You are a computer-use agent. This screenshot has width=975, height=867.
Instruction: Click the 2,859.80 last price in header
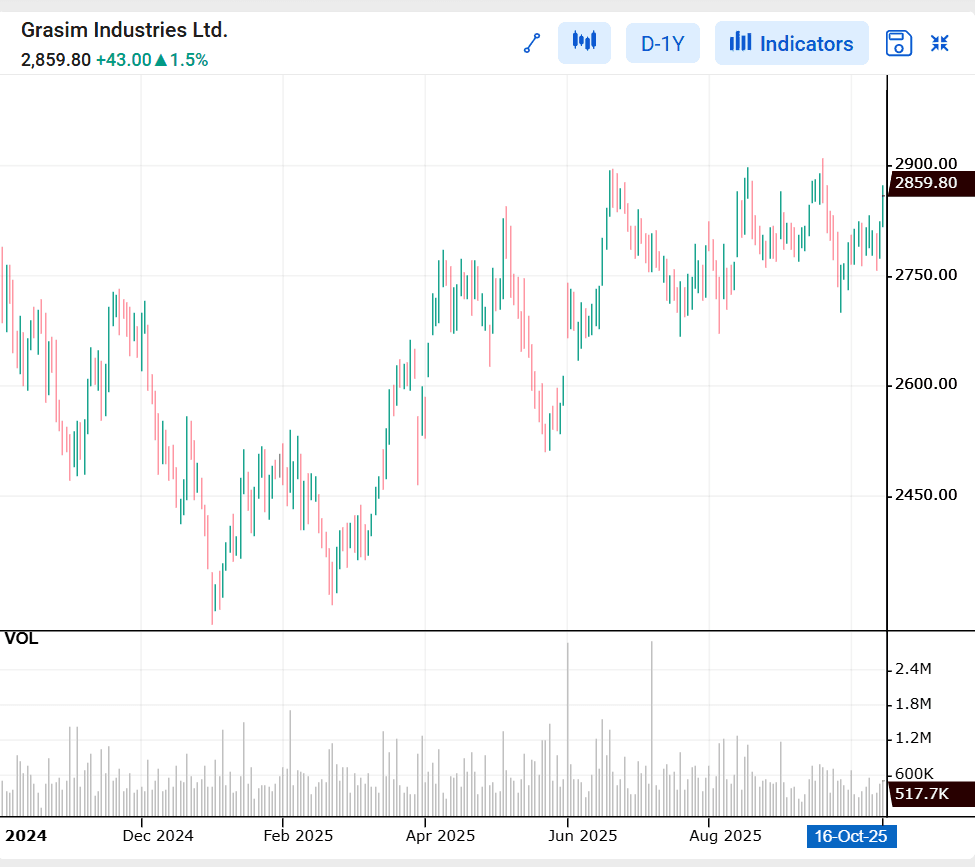56,60
